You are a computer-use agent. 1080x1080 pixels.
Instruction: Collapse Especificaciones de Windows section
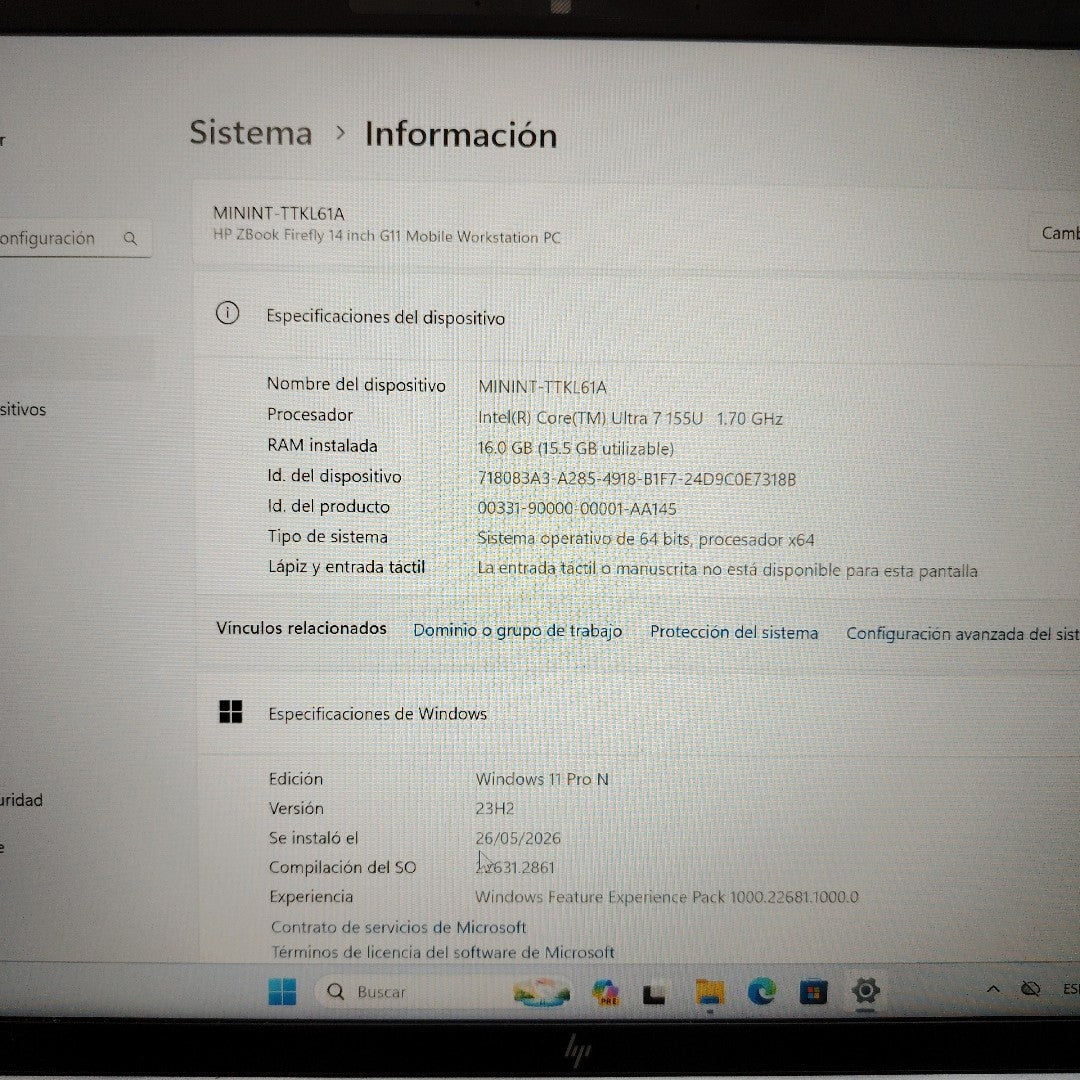point(638,714)
